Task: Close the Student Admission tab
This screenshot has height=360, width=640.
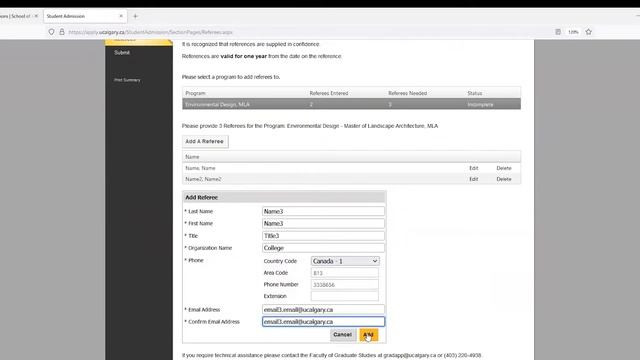Action: [x=121, y=16]
